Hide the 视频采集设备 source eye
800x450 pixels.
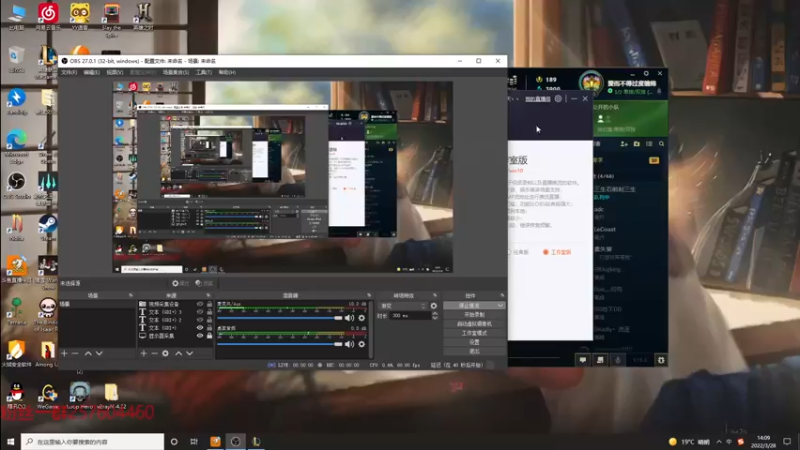tap(200, 304)
